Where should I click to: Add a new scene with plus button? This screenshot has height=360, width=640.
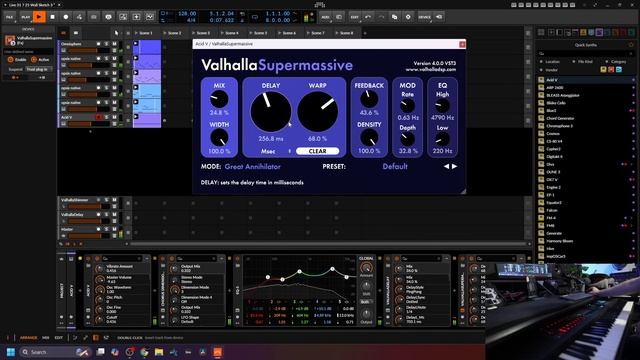[365, 33]
